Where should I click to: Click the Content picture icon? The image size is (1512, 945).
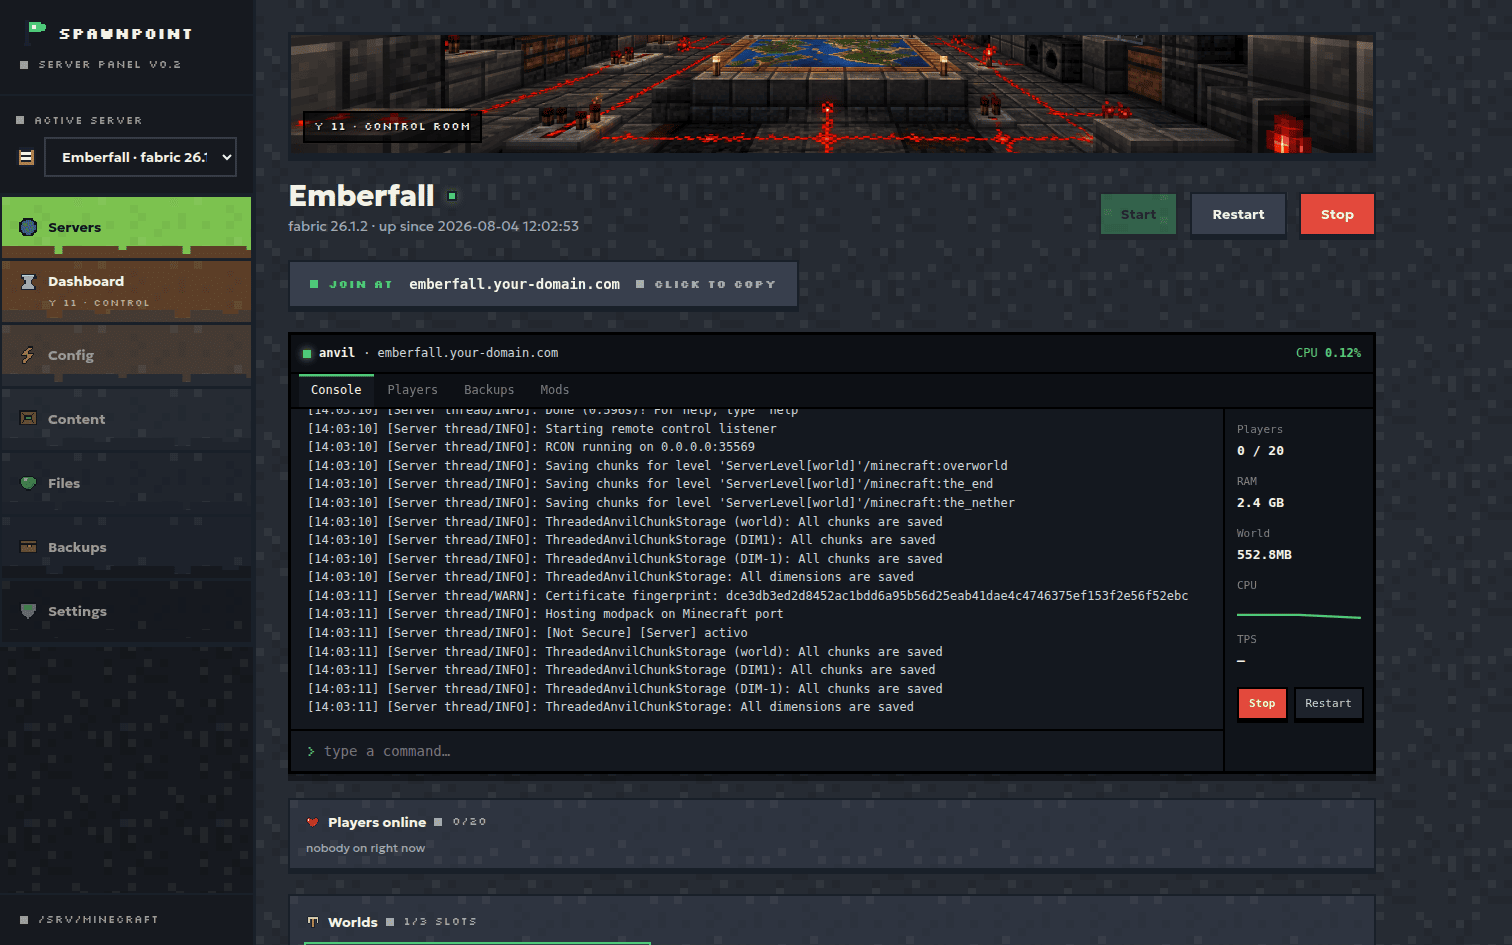coord(28,418)
